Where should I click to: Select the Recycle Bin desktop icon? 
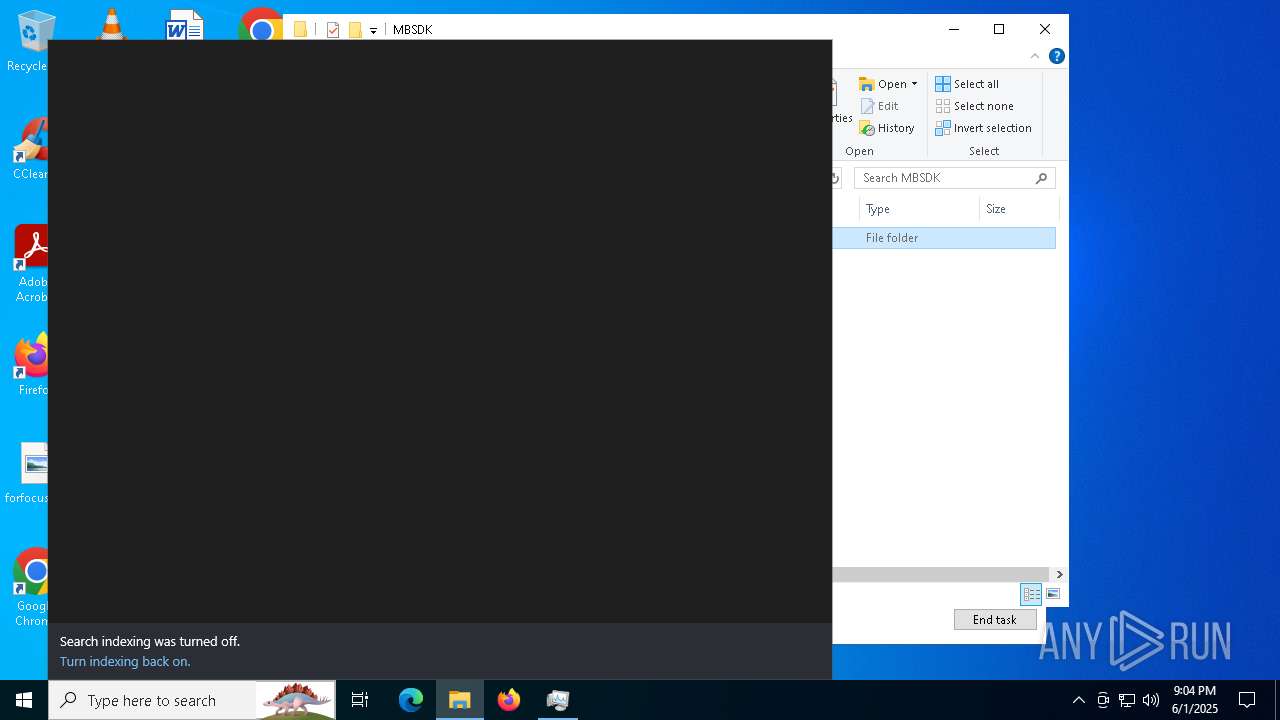click(34, 41)
